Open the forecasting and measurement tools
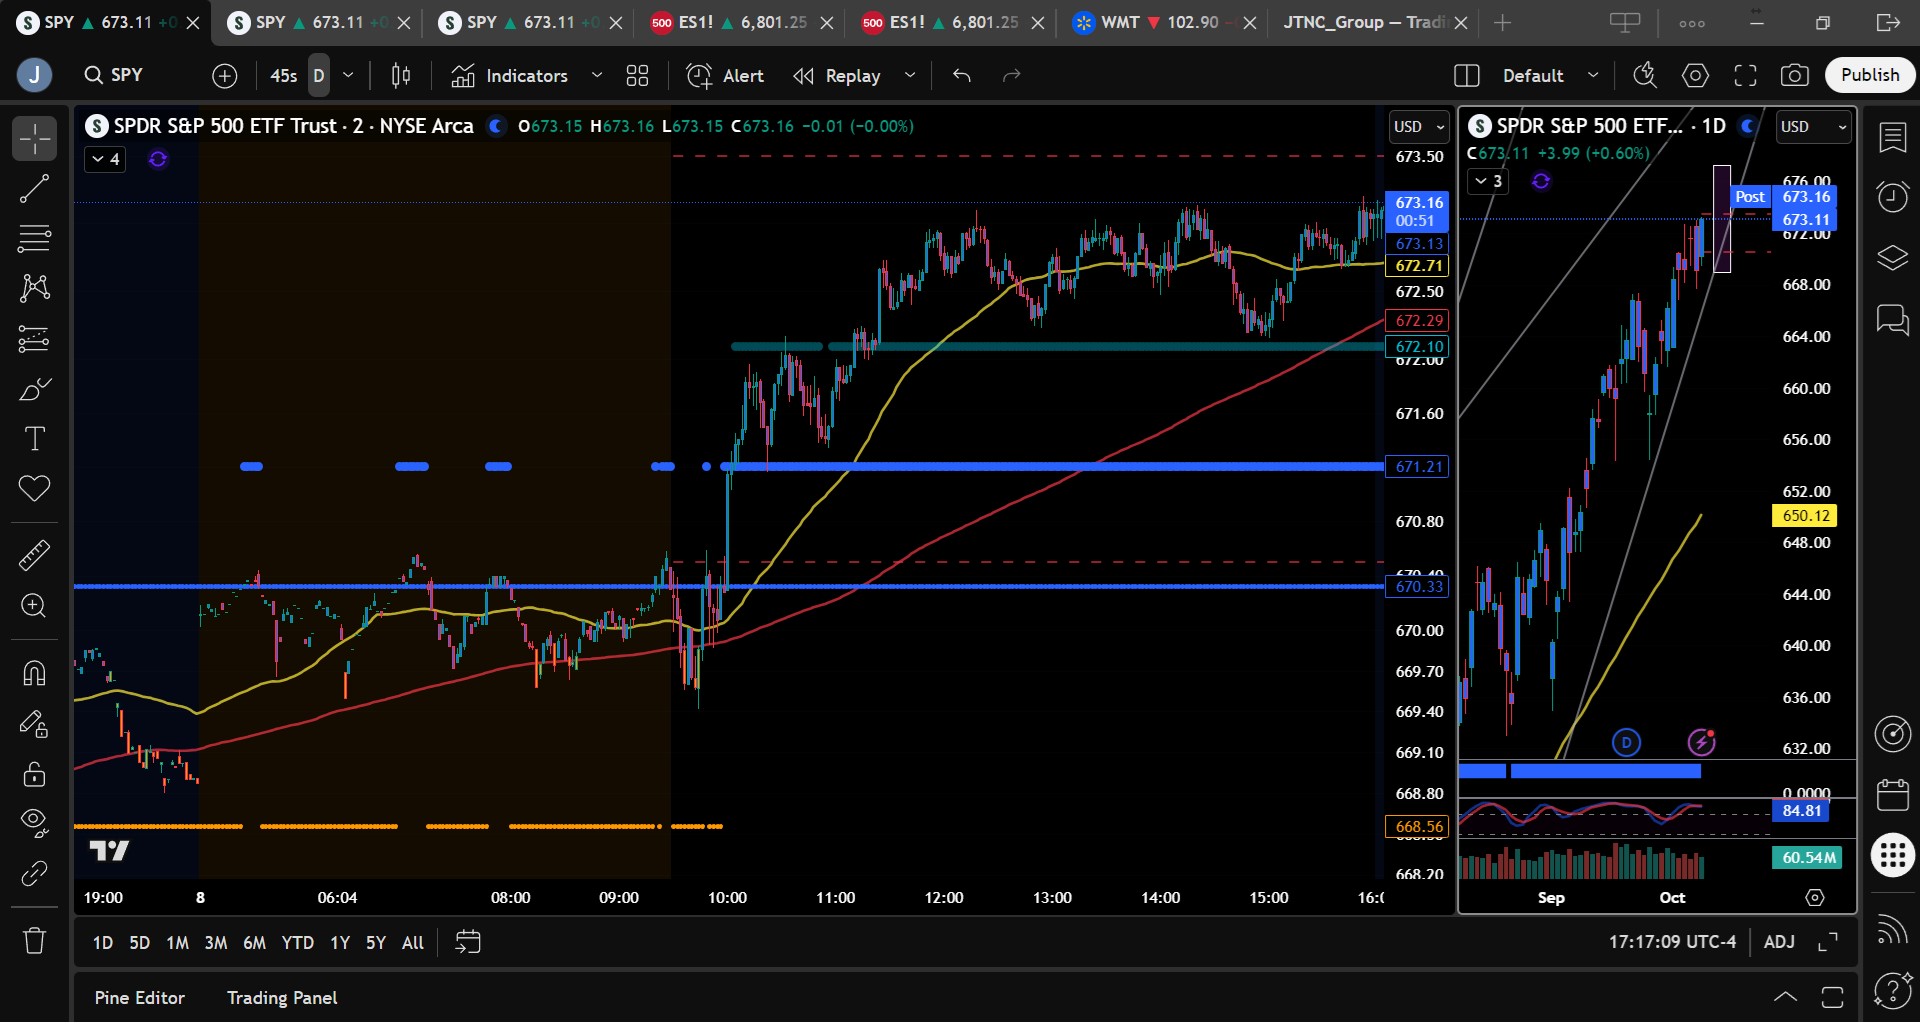The width and height of the screenshot is (1920, 1025). tap(34, 339)
